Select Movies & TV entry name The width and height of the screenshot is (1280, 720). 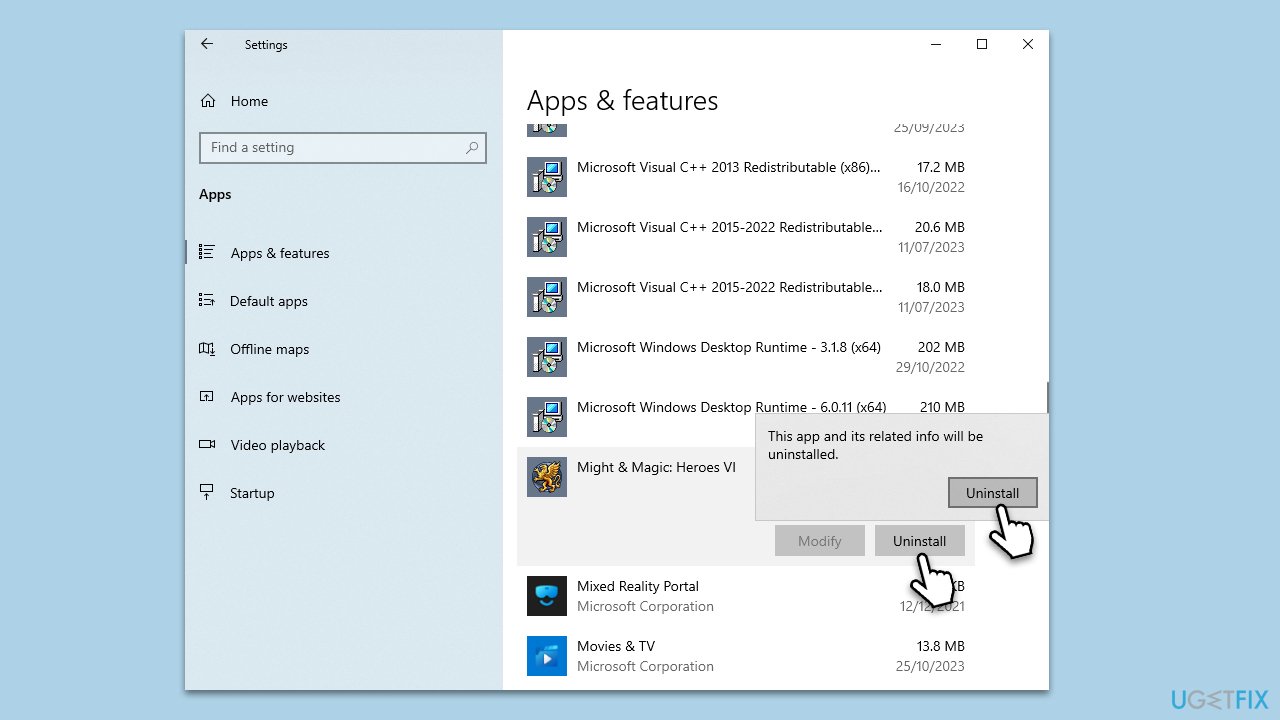(616, 646)
